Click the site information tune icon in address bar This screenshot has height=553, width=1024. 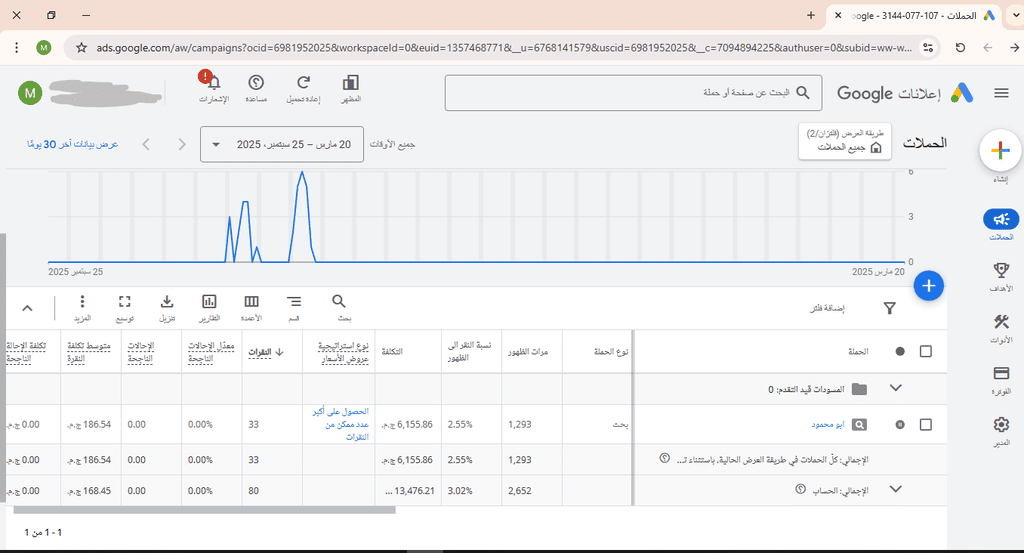click(927, 48)
